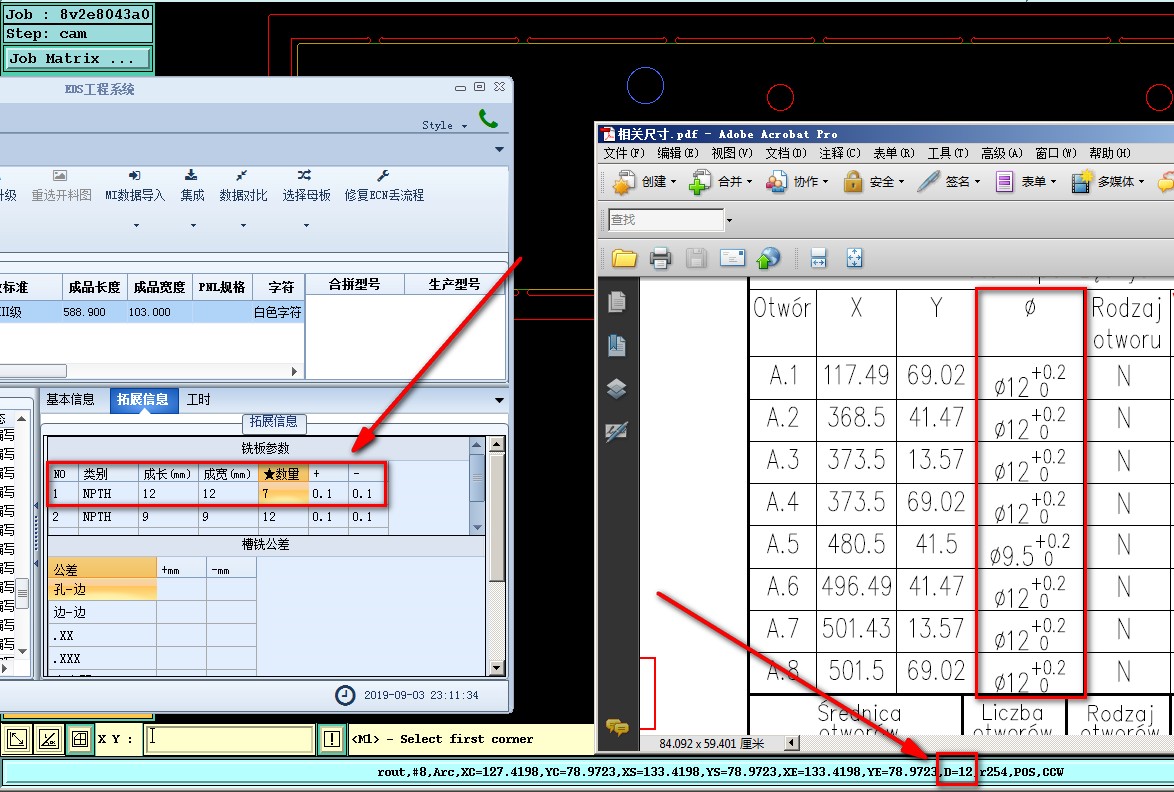Screen dimensions: 1174x792
Task: Click the 生产型号 column header
Action: point(454,284)
